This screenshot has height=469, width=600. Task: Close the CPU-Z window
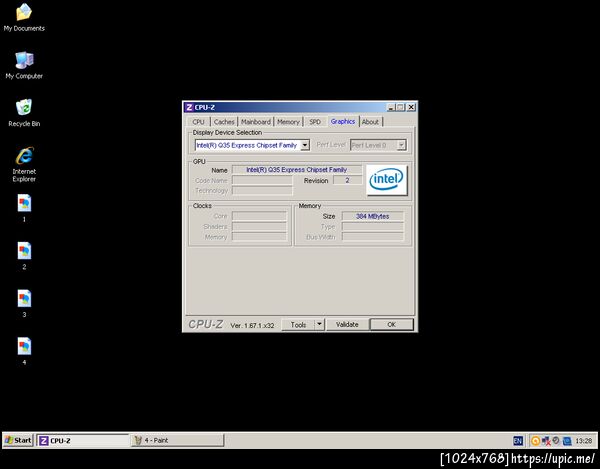[411, 107]
